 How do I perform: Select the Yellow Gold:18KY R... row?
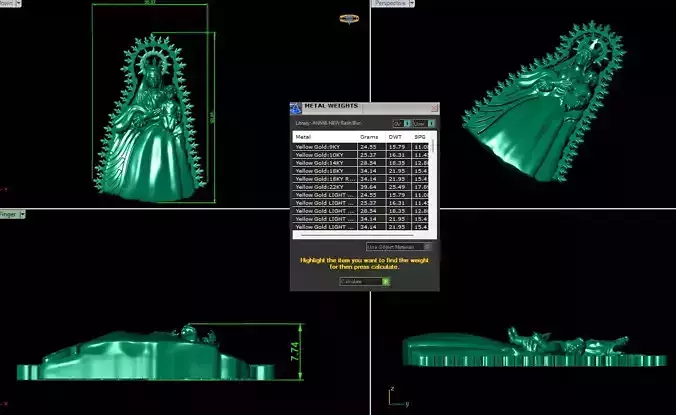(360, 179)
